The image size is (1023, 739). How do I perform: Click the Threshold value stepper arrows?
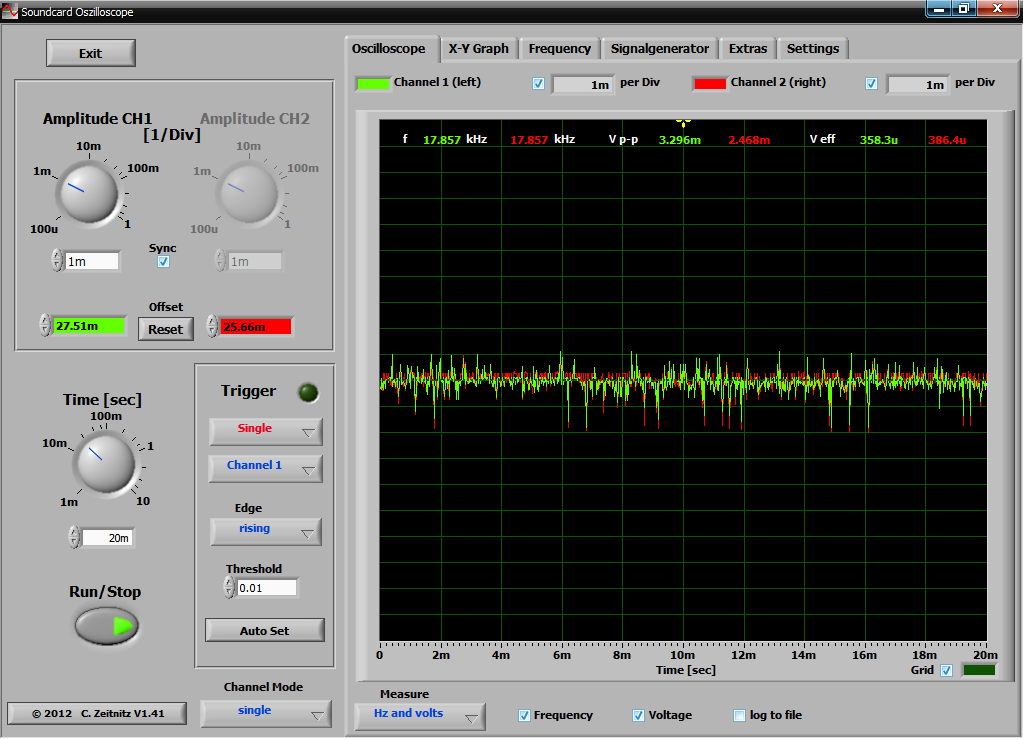point(229,588)
